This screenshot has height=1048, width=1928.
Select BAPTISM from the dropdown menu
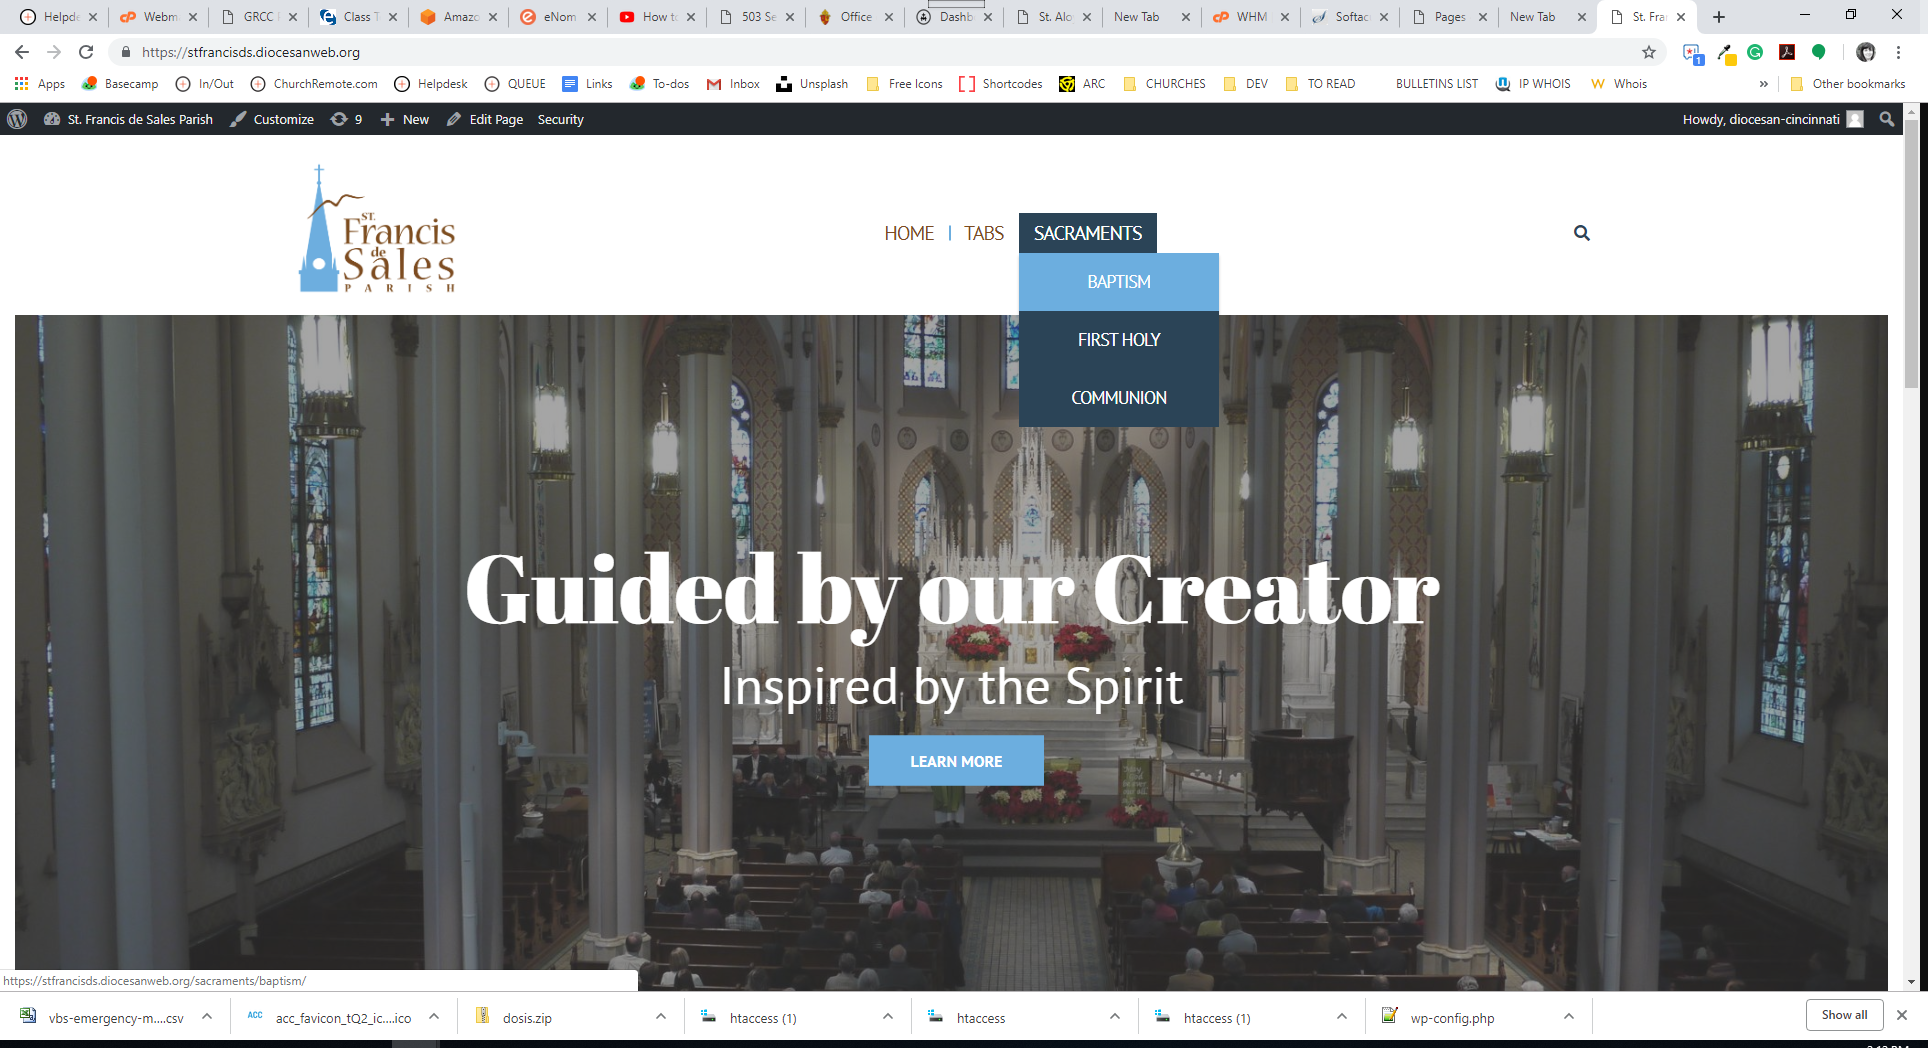click(x=1118, y=282)
